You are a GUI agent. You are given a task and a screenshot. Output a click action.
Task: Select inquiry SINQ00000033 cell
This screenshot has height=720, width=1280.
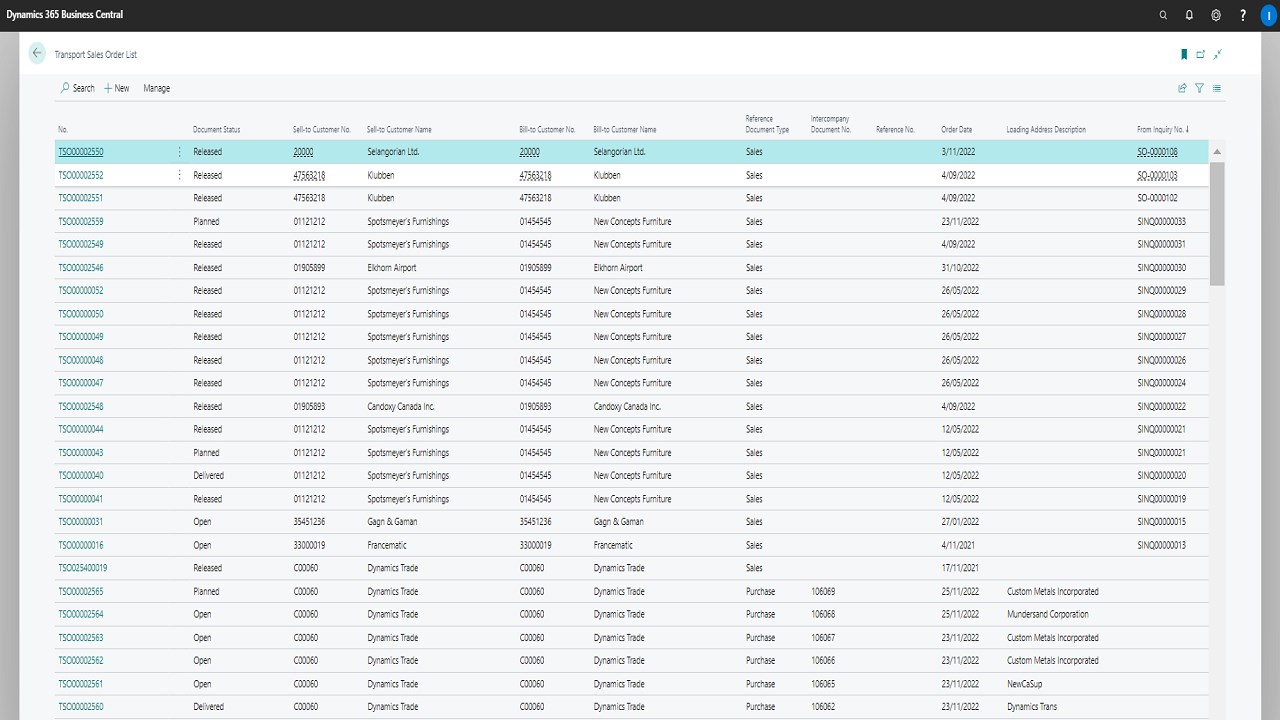(1162, 221)
